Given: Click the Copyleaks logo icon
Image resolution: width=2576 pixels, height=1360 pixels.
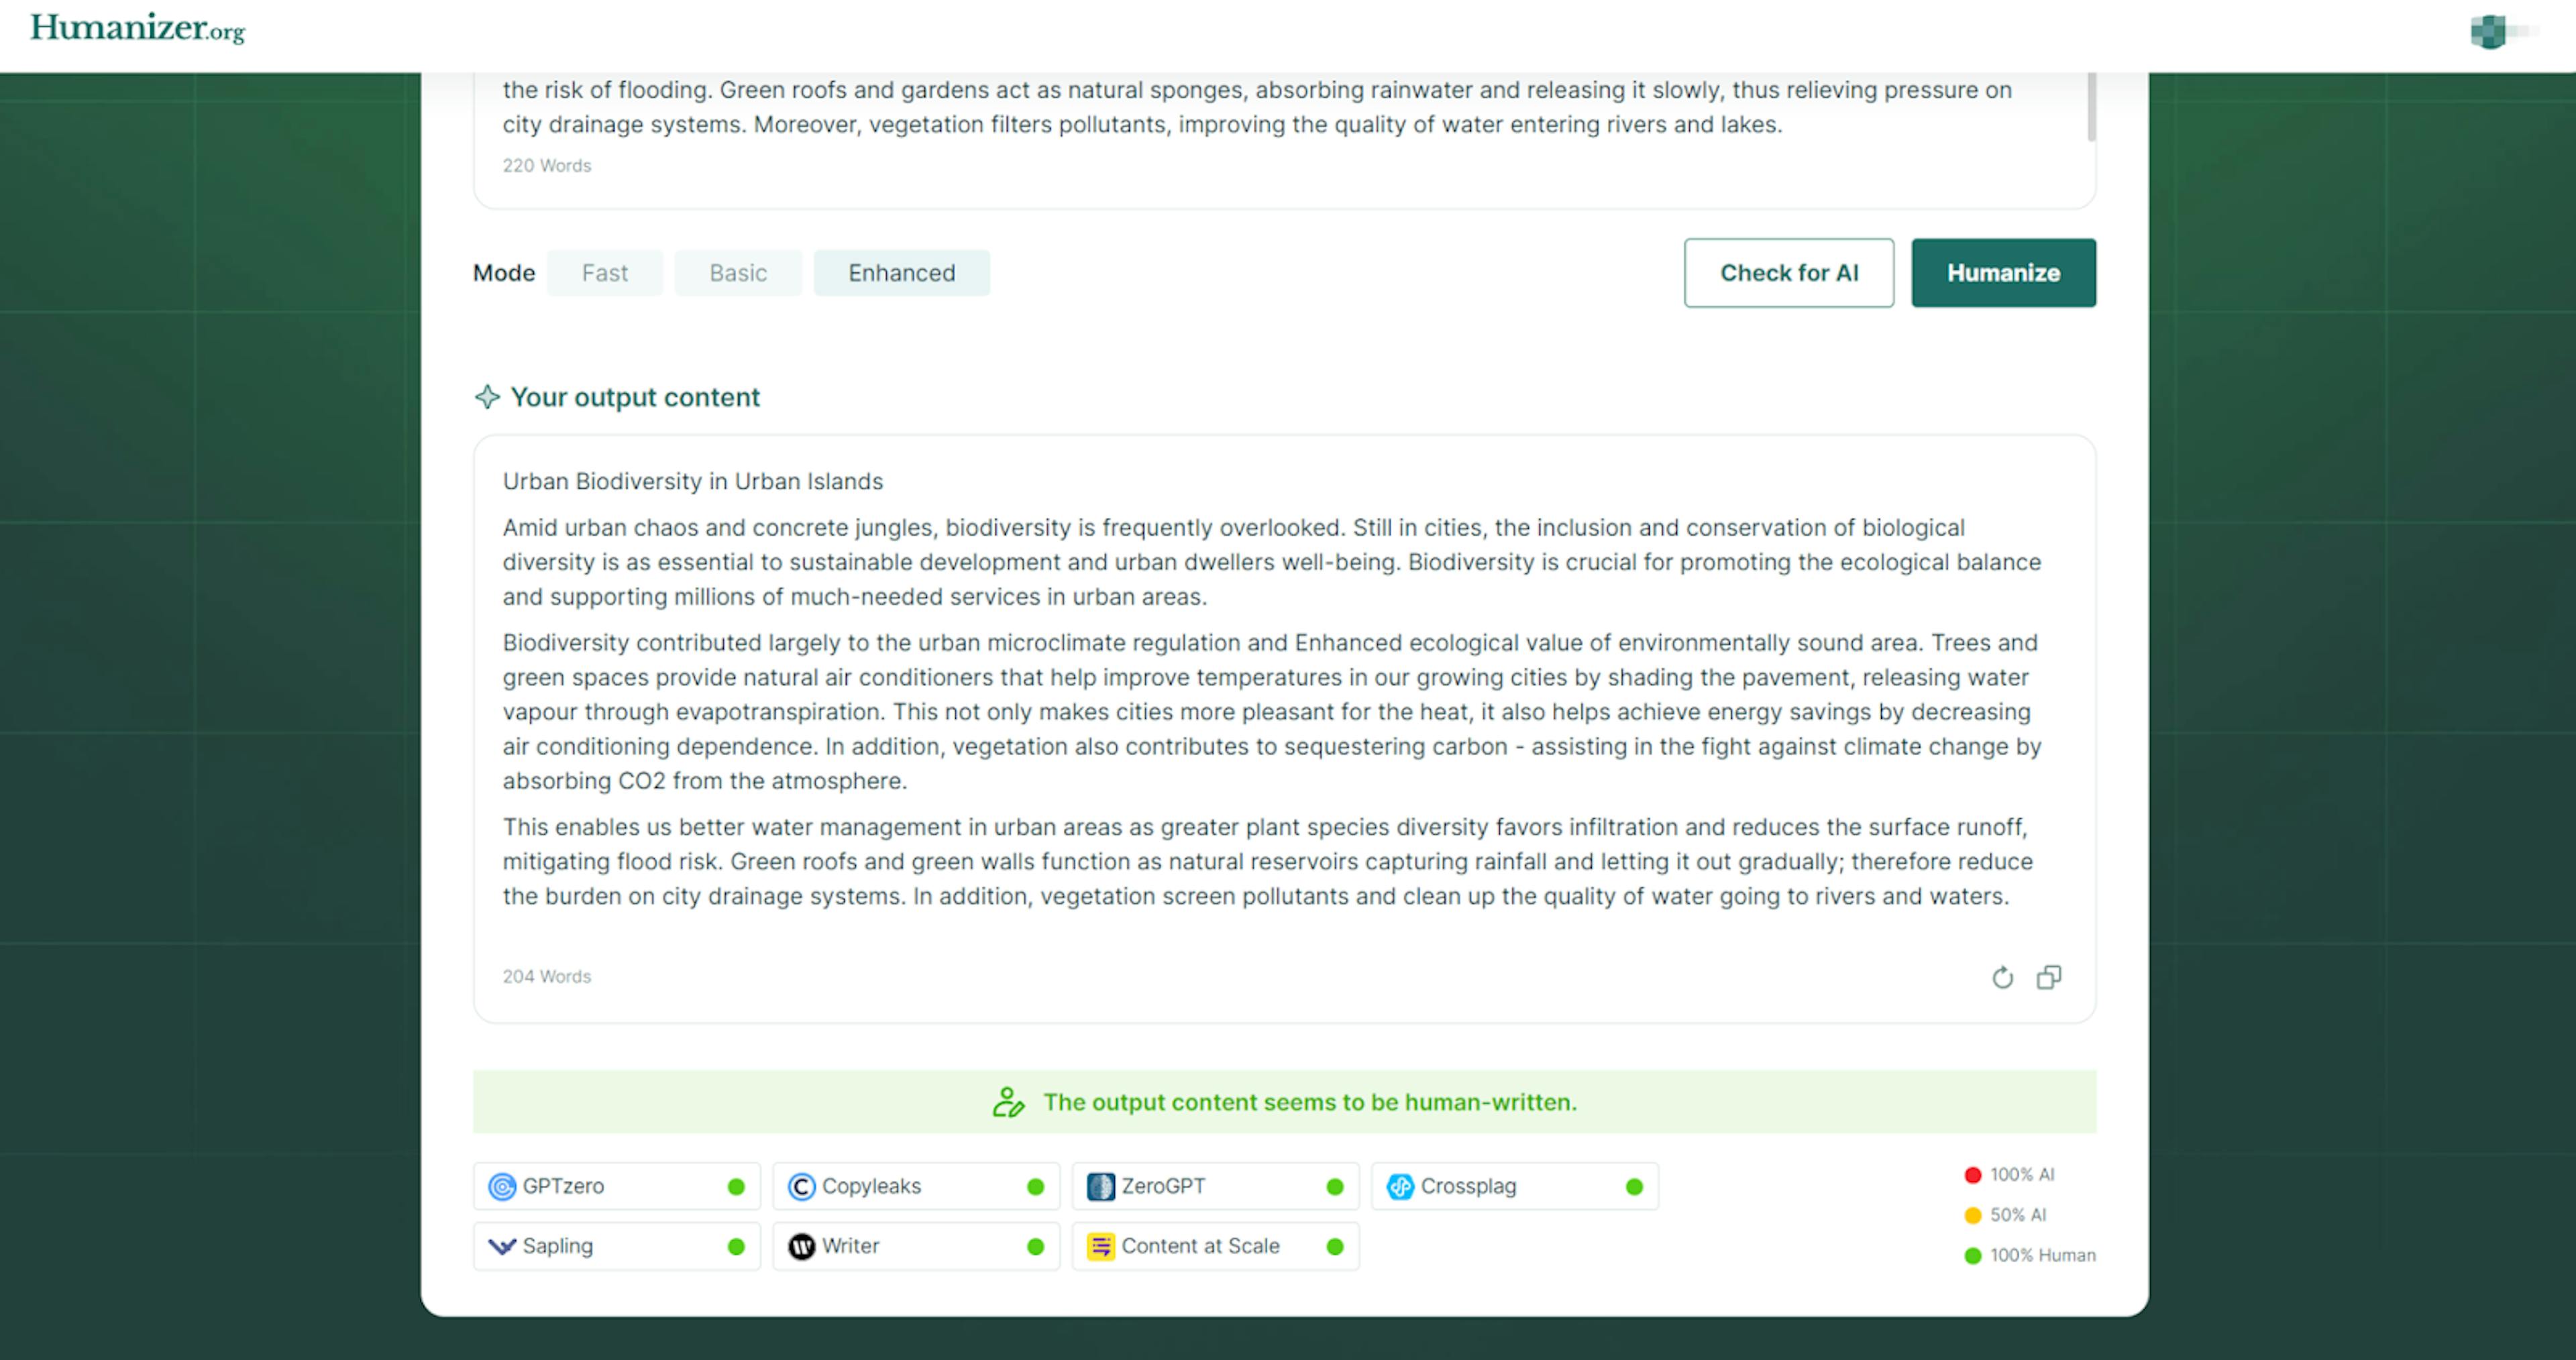Looking at the screenshot, I should [801, 1186].
